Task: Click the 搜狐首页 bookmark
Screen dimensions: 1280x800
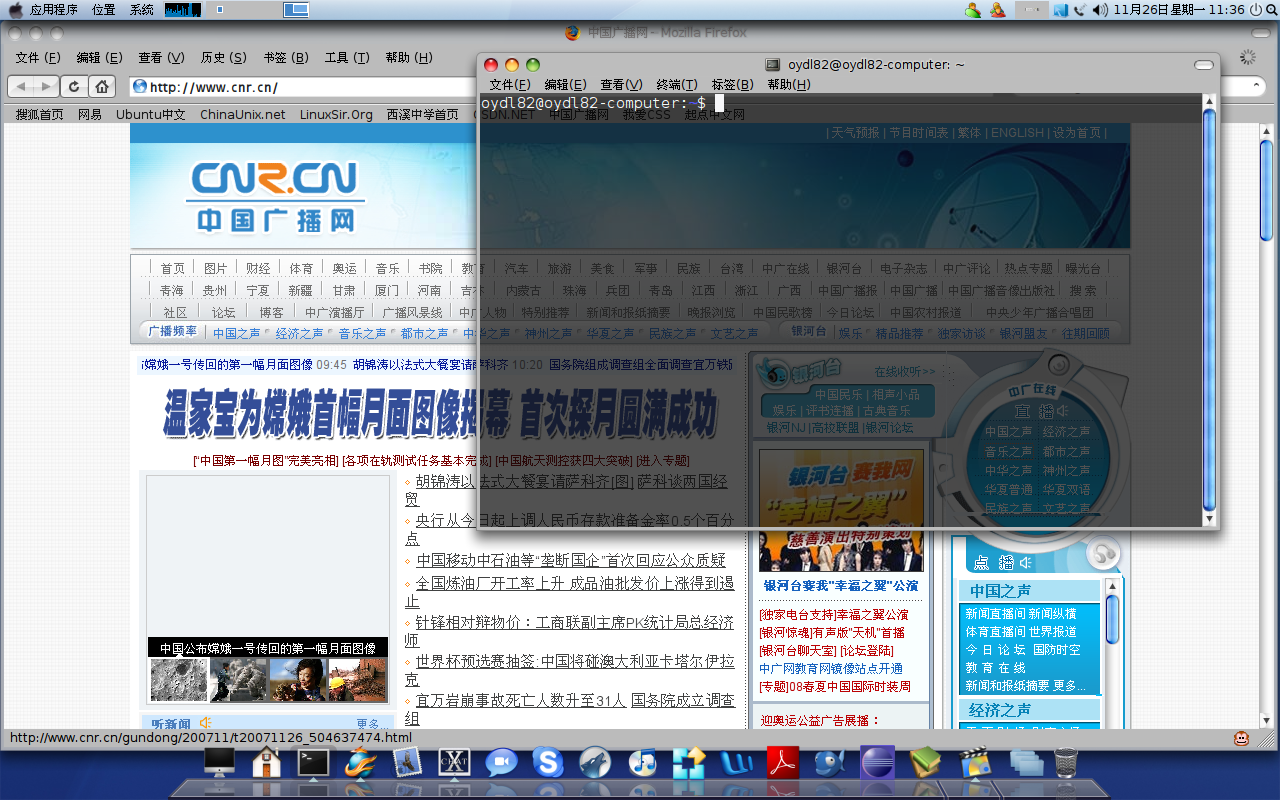Action: click(x=40, y=114)
